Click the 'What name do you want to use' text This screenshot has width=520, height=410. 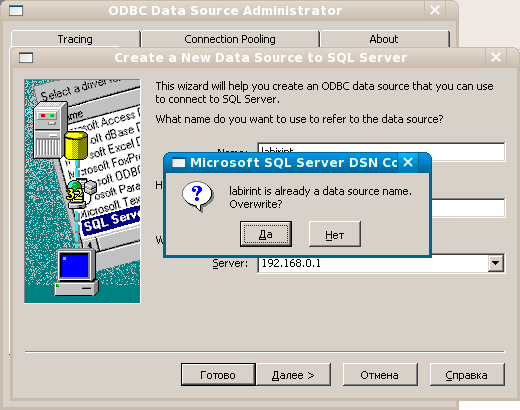tap(299, 119)
